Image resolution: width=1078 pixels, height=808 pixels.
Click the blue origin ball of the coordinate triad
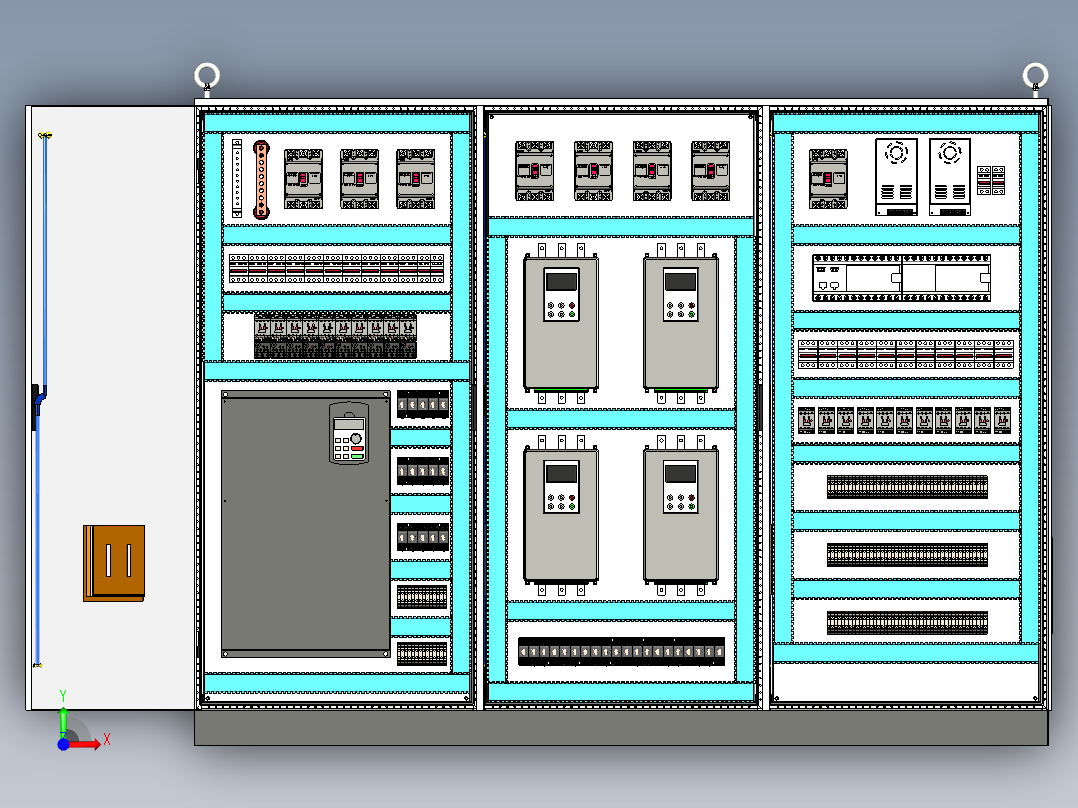pyautogui.click(x=63, y=744)
